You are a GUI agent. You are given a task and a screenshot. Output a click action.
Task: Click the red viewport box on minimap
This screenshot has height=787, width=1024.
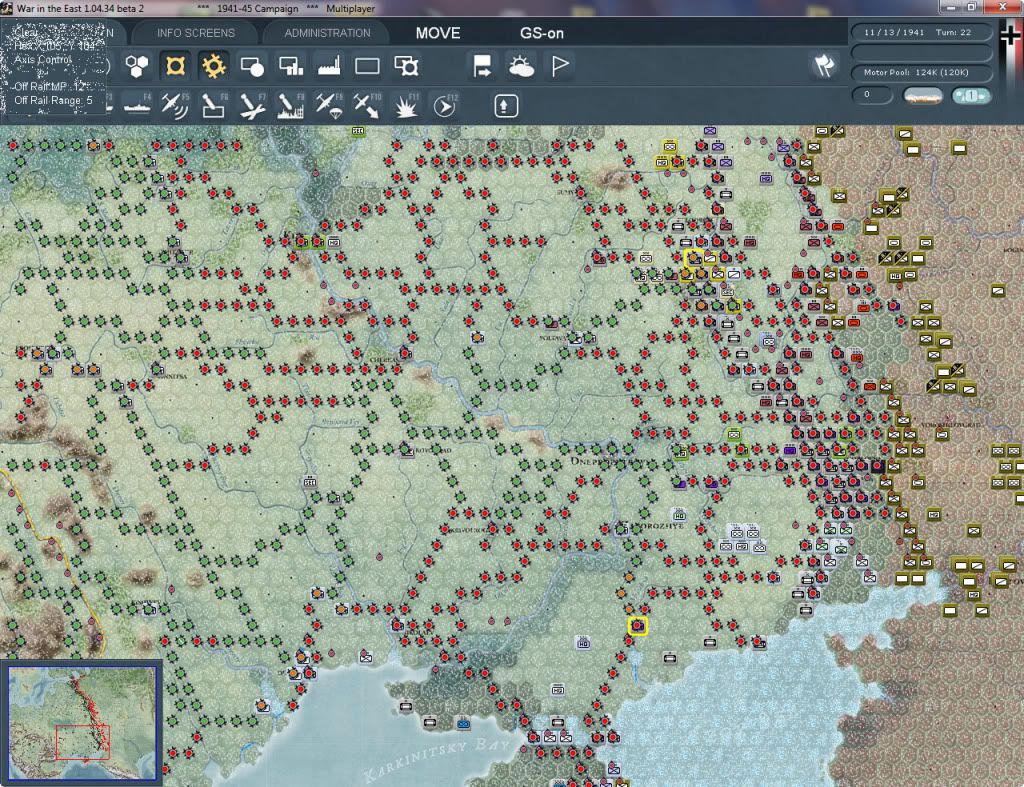[x=82, y=742]
